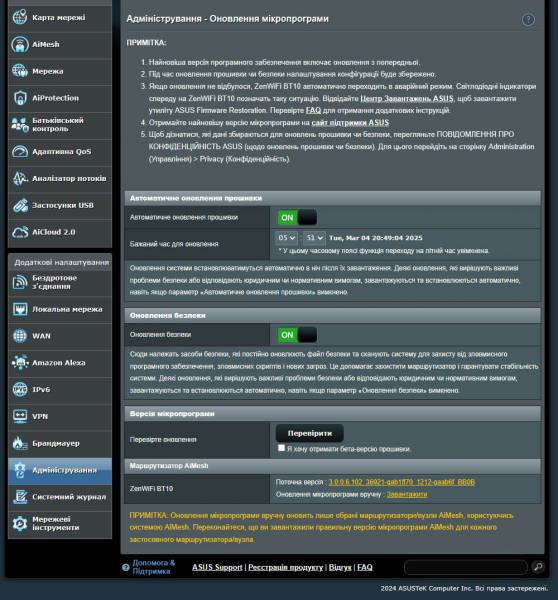Go to AiMesh menu label

[x=46, y=44]
